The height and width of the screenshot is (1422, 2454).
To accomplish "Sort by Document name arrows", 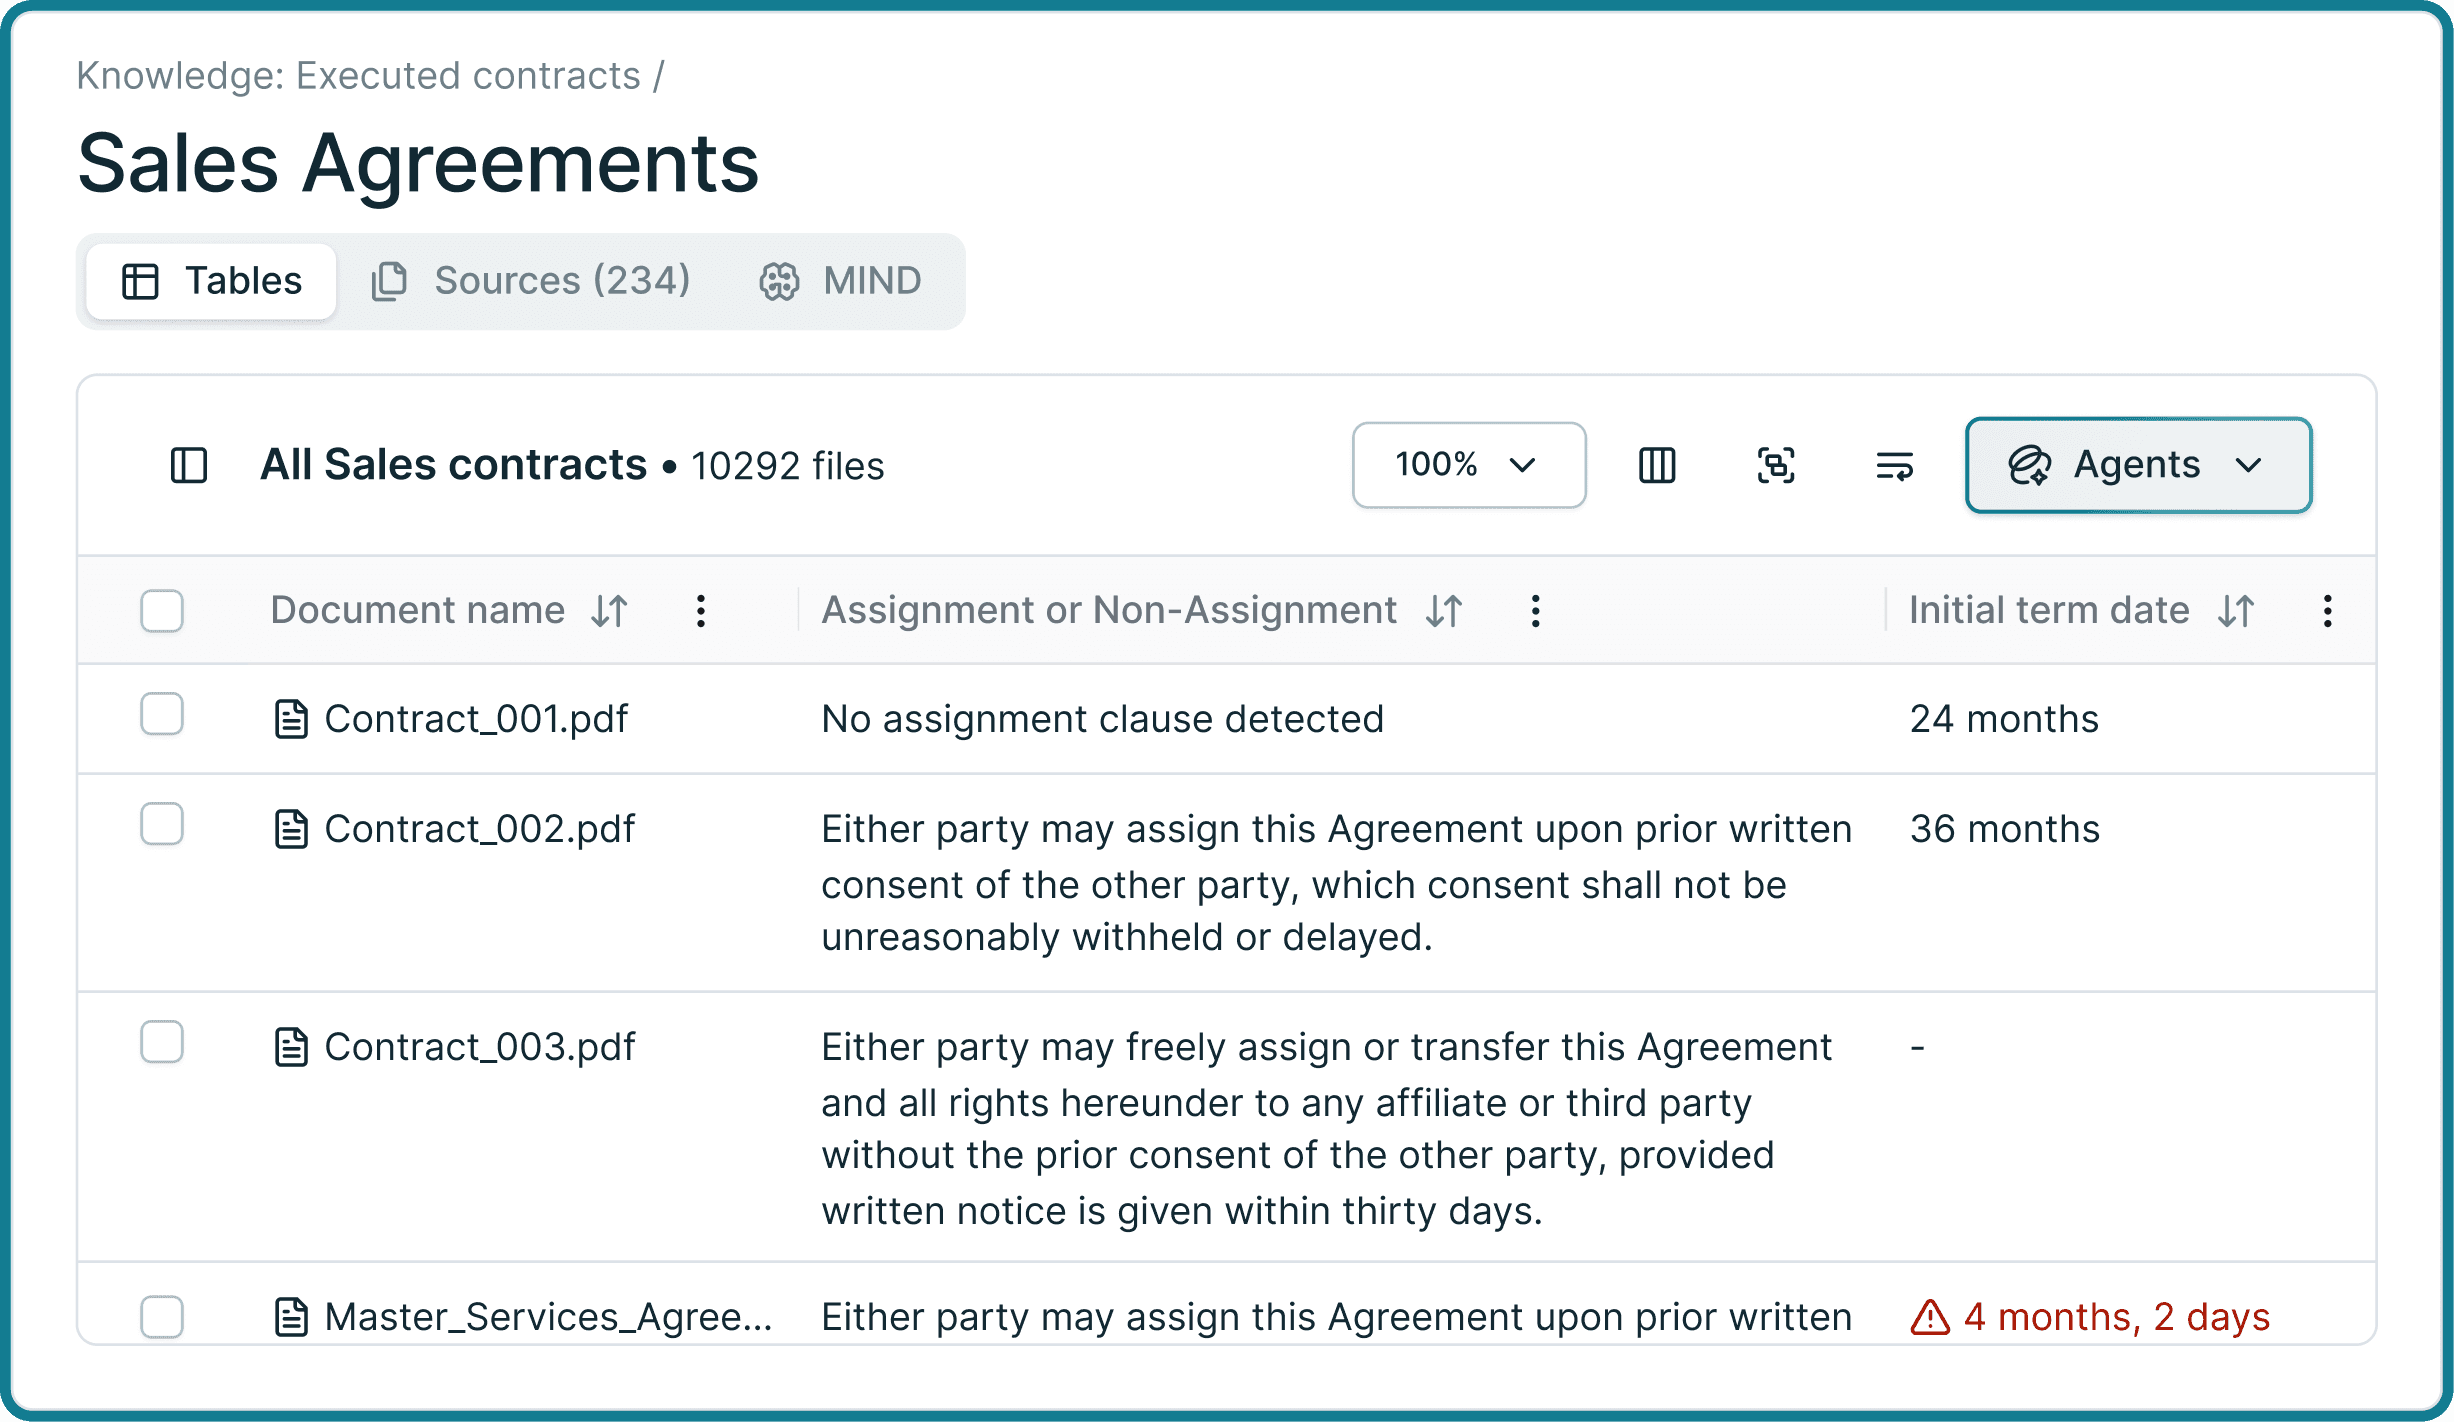I will point(609,610).
